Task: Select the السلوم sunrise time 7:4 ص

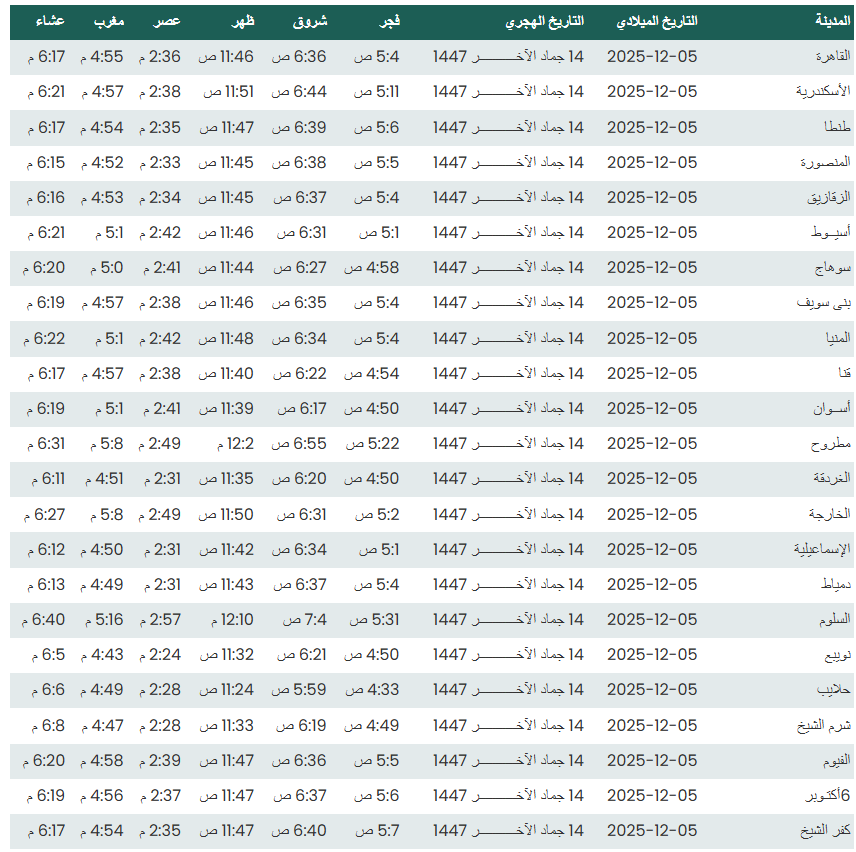Action: 304,620
